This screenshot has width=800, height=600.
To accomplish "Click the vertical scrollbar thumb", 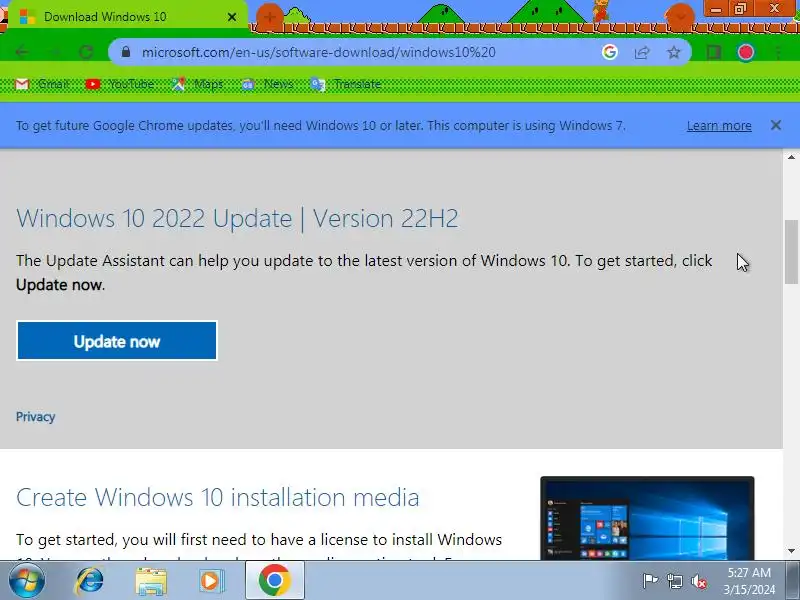I will click(791, 252).
